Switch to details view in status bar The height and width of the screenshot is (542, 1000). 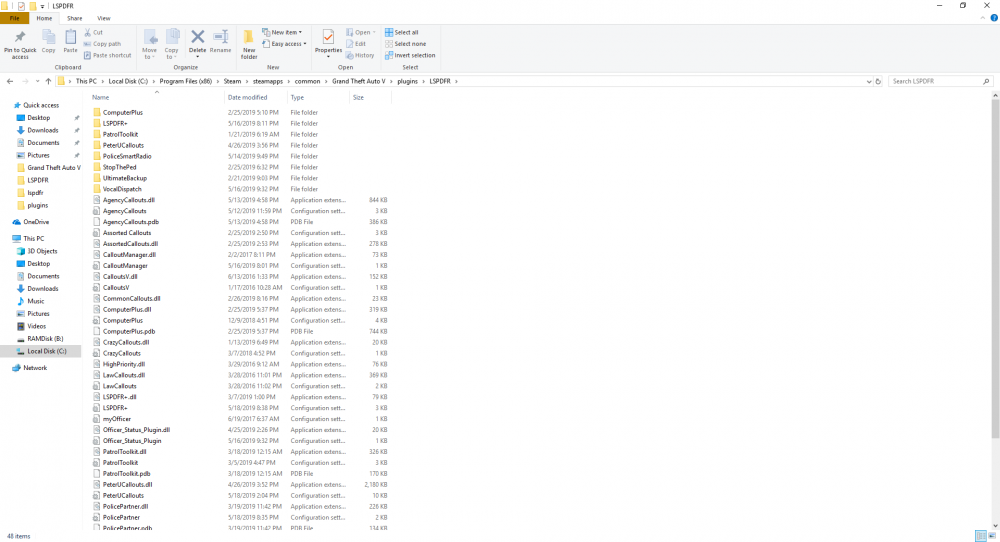981,536
